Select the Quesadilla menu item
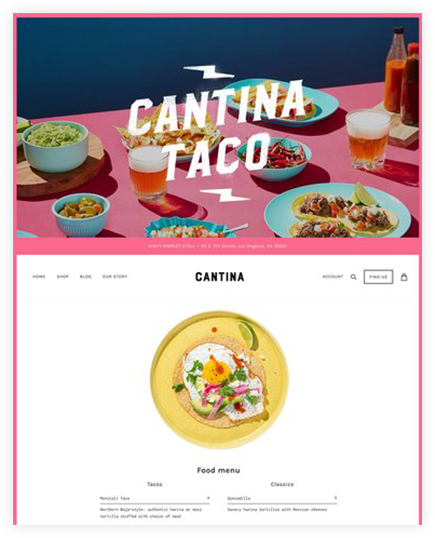 pos(282,498)
